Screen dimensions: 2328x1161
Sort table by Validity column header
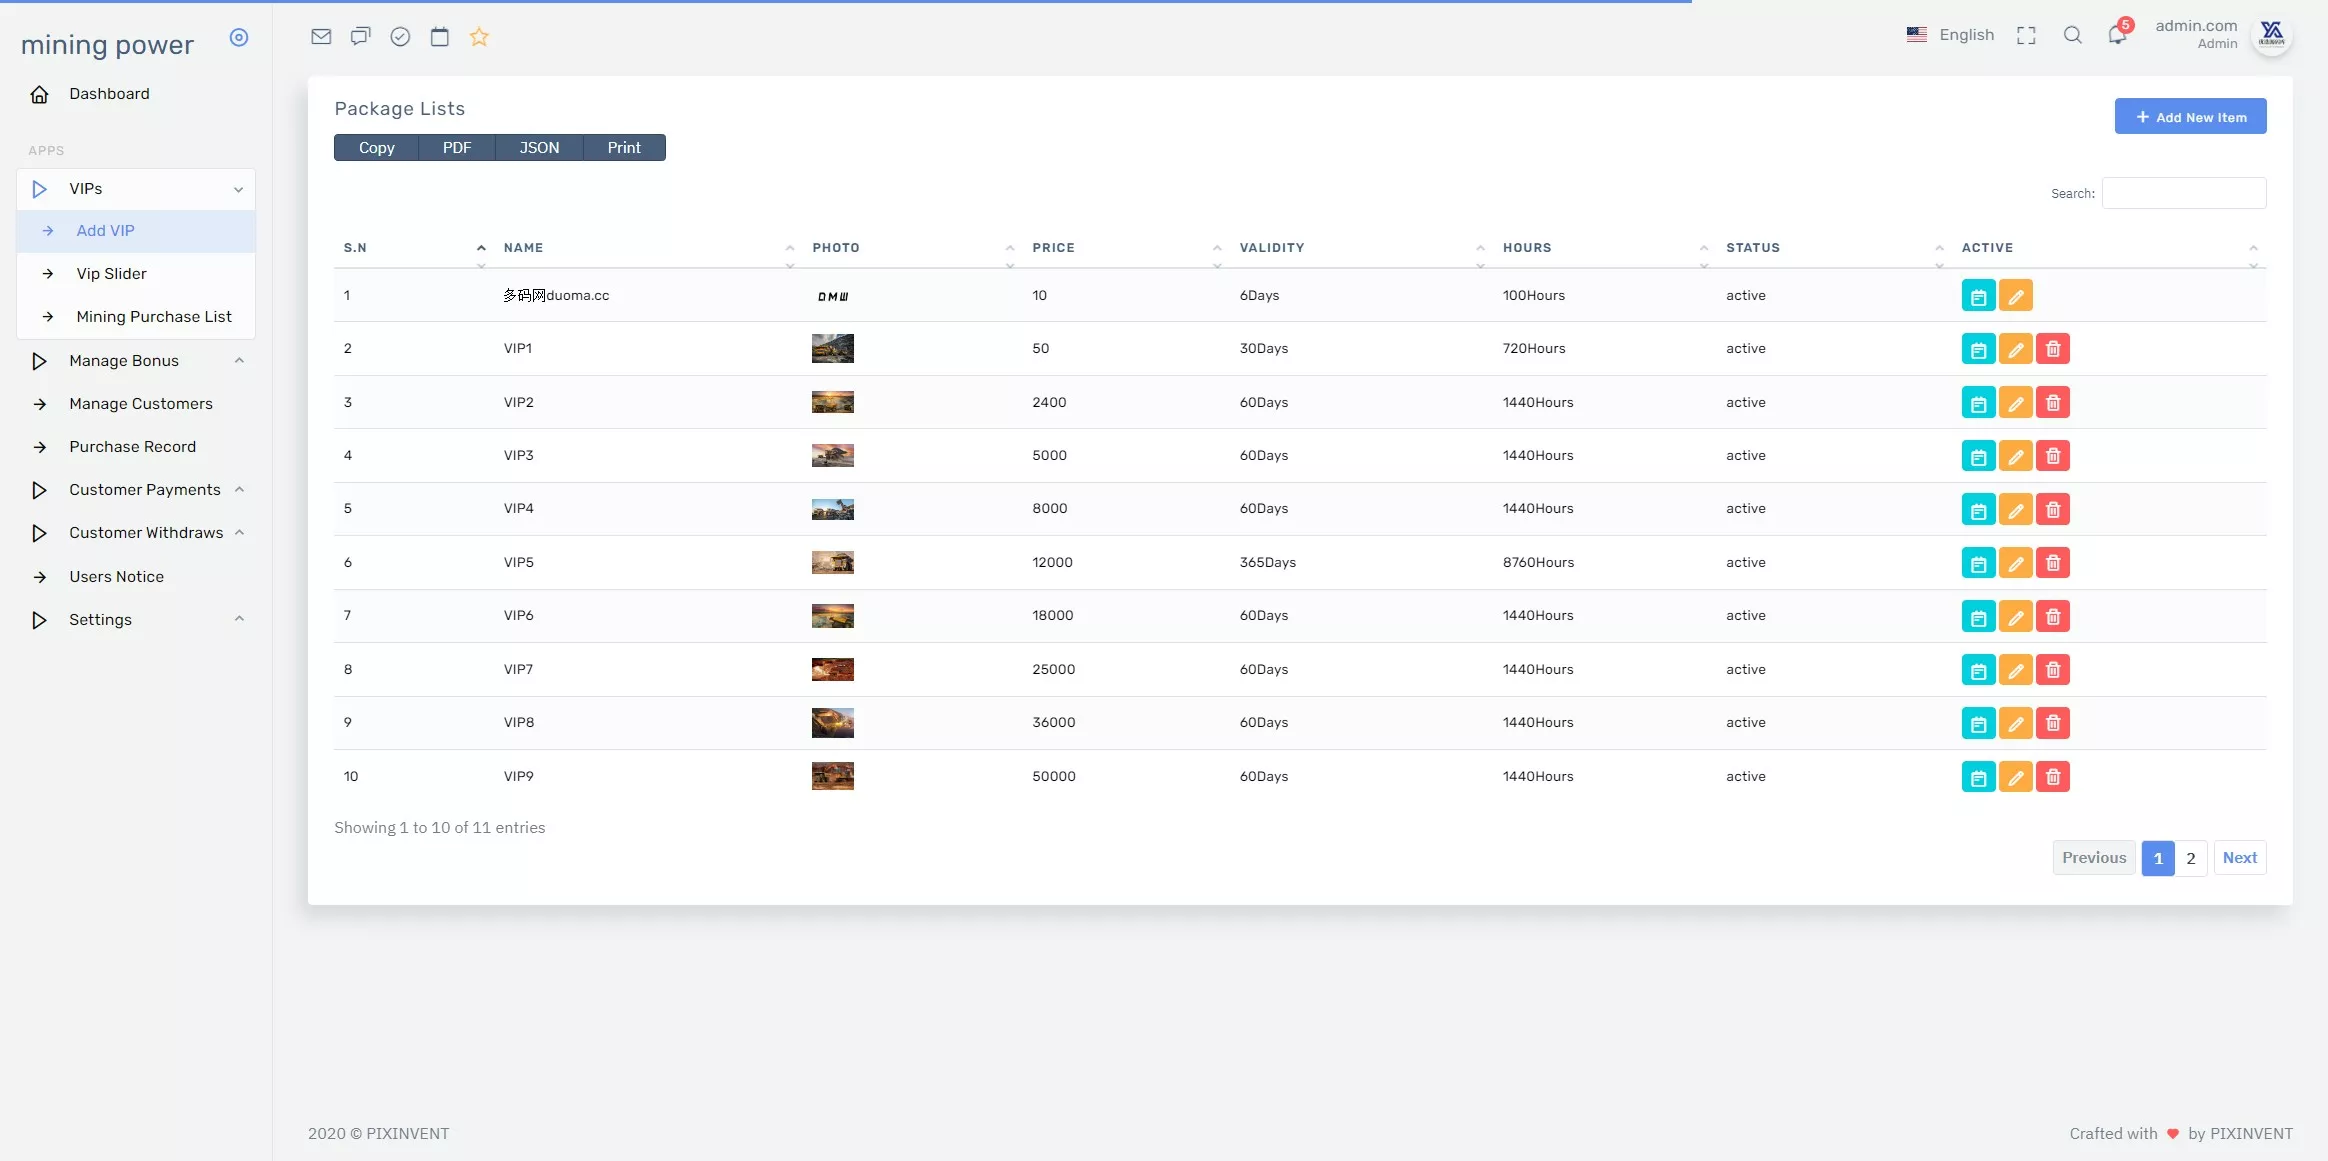tap(1271, 248)
